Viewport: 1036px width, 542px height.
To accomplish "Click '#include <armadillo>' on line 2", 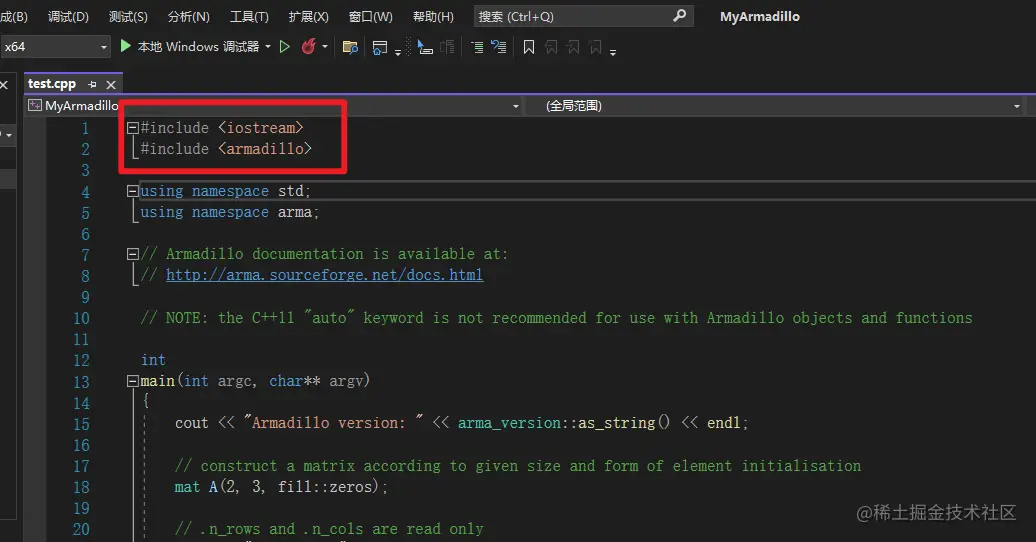I will click(x=225, y=149).
